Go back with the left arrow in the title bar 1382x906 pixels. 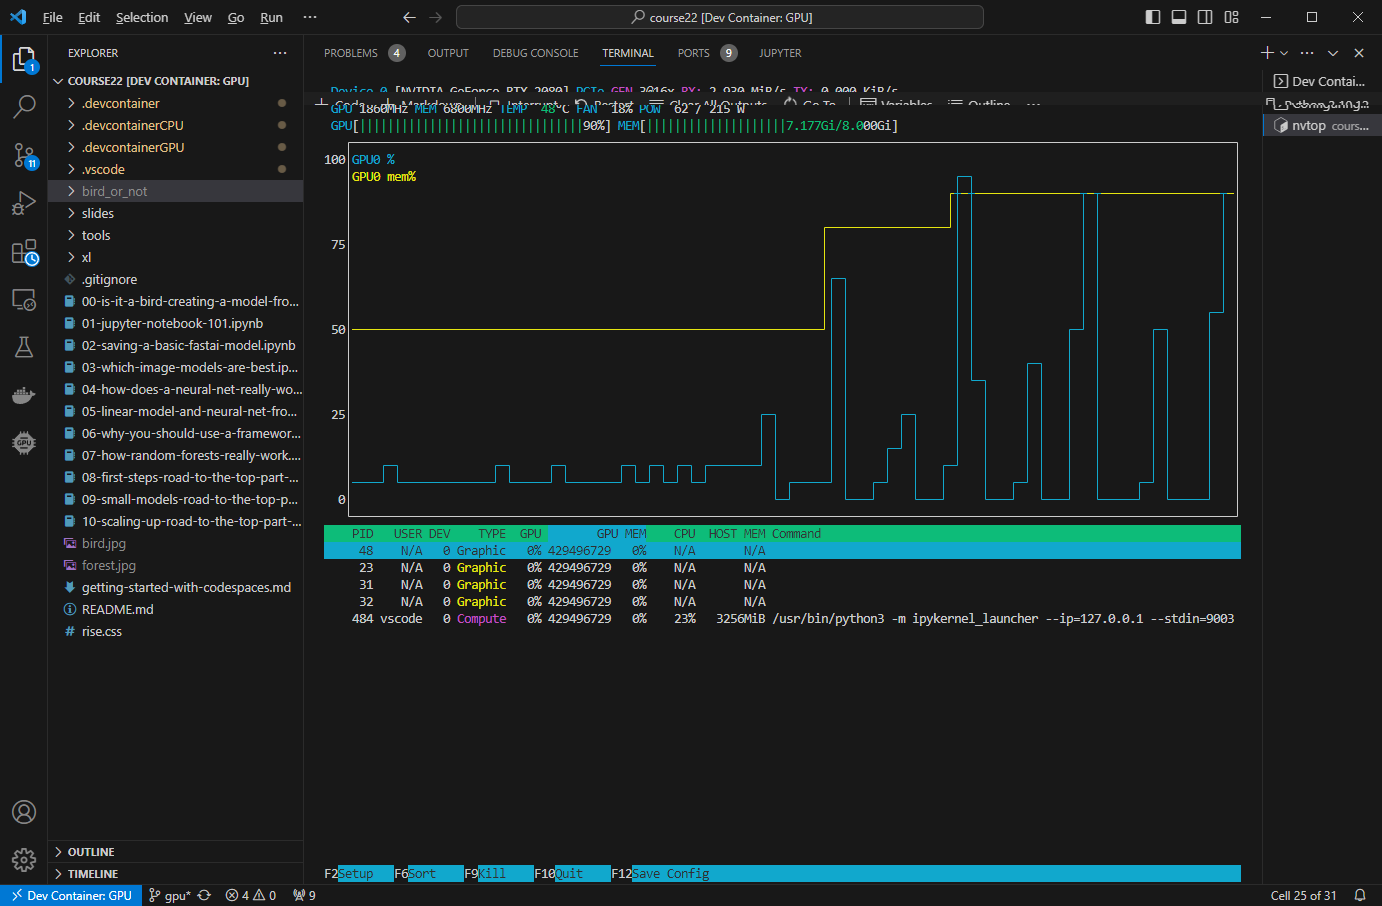pyautogui.click(x=409, y=17)
